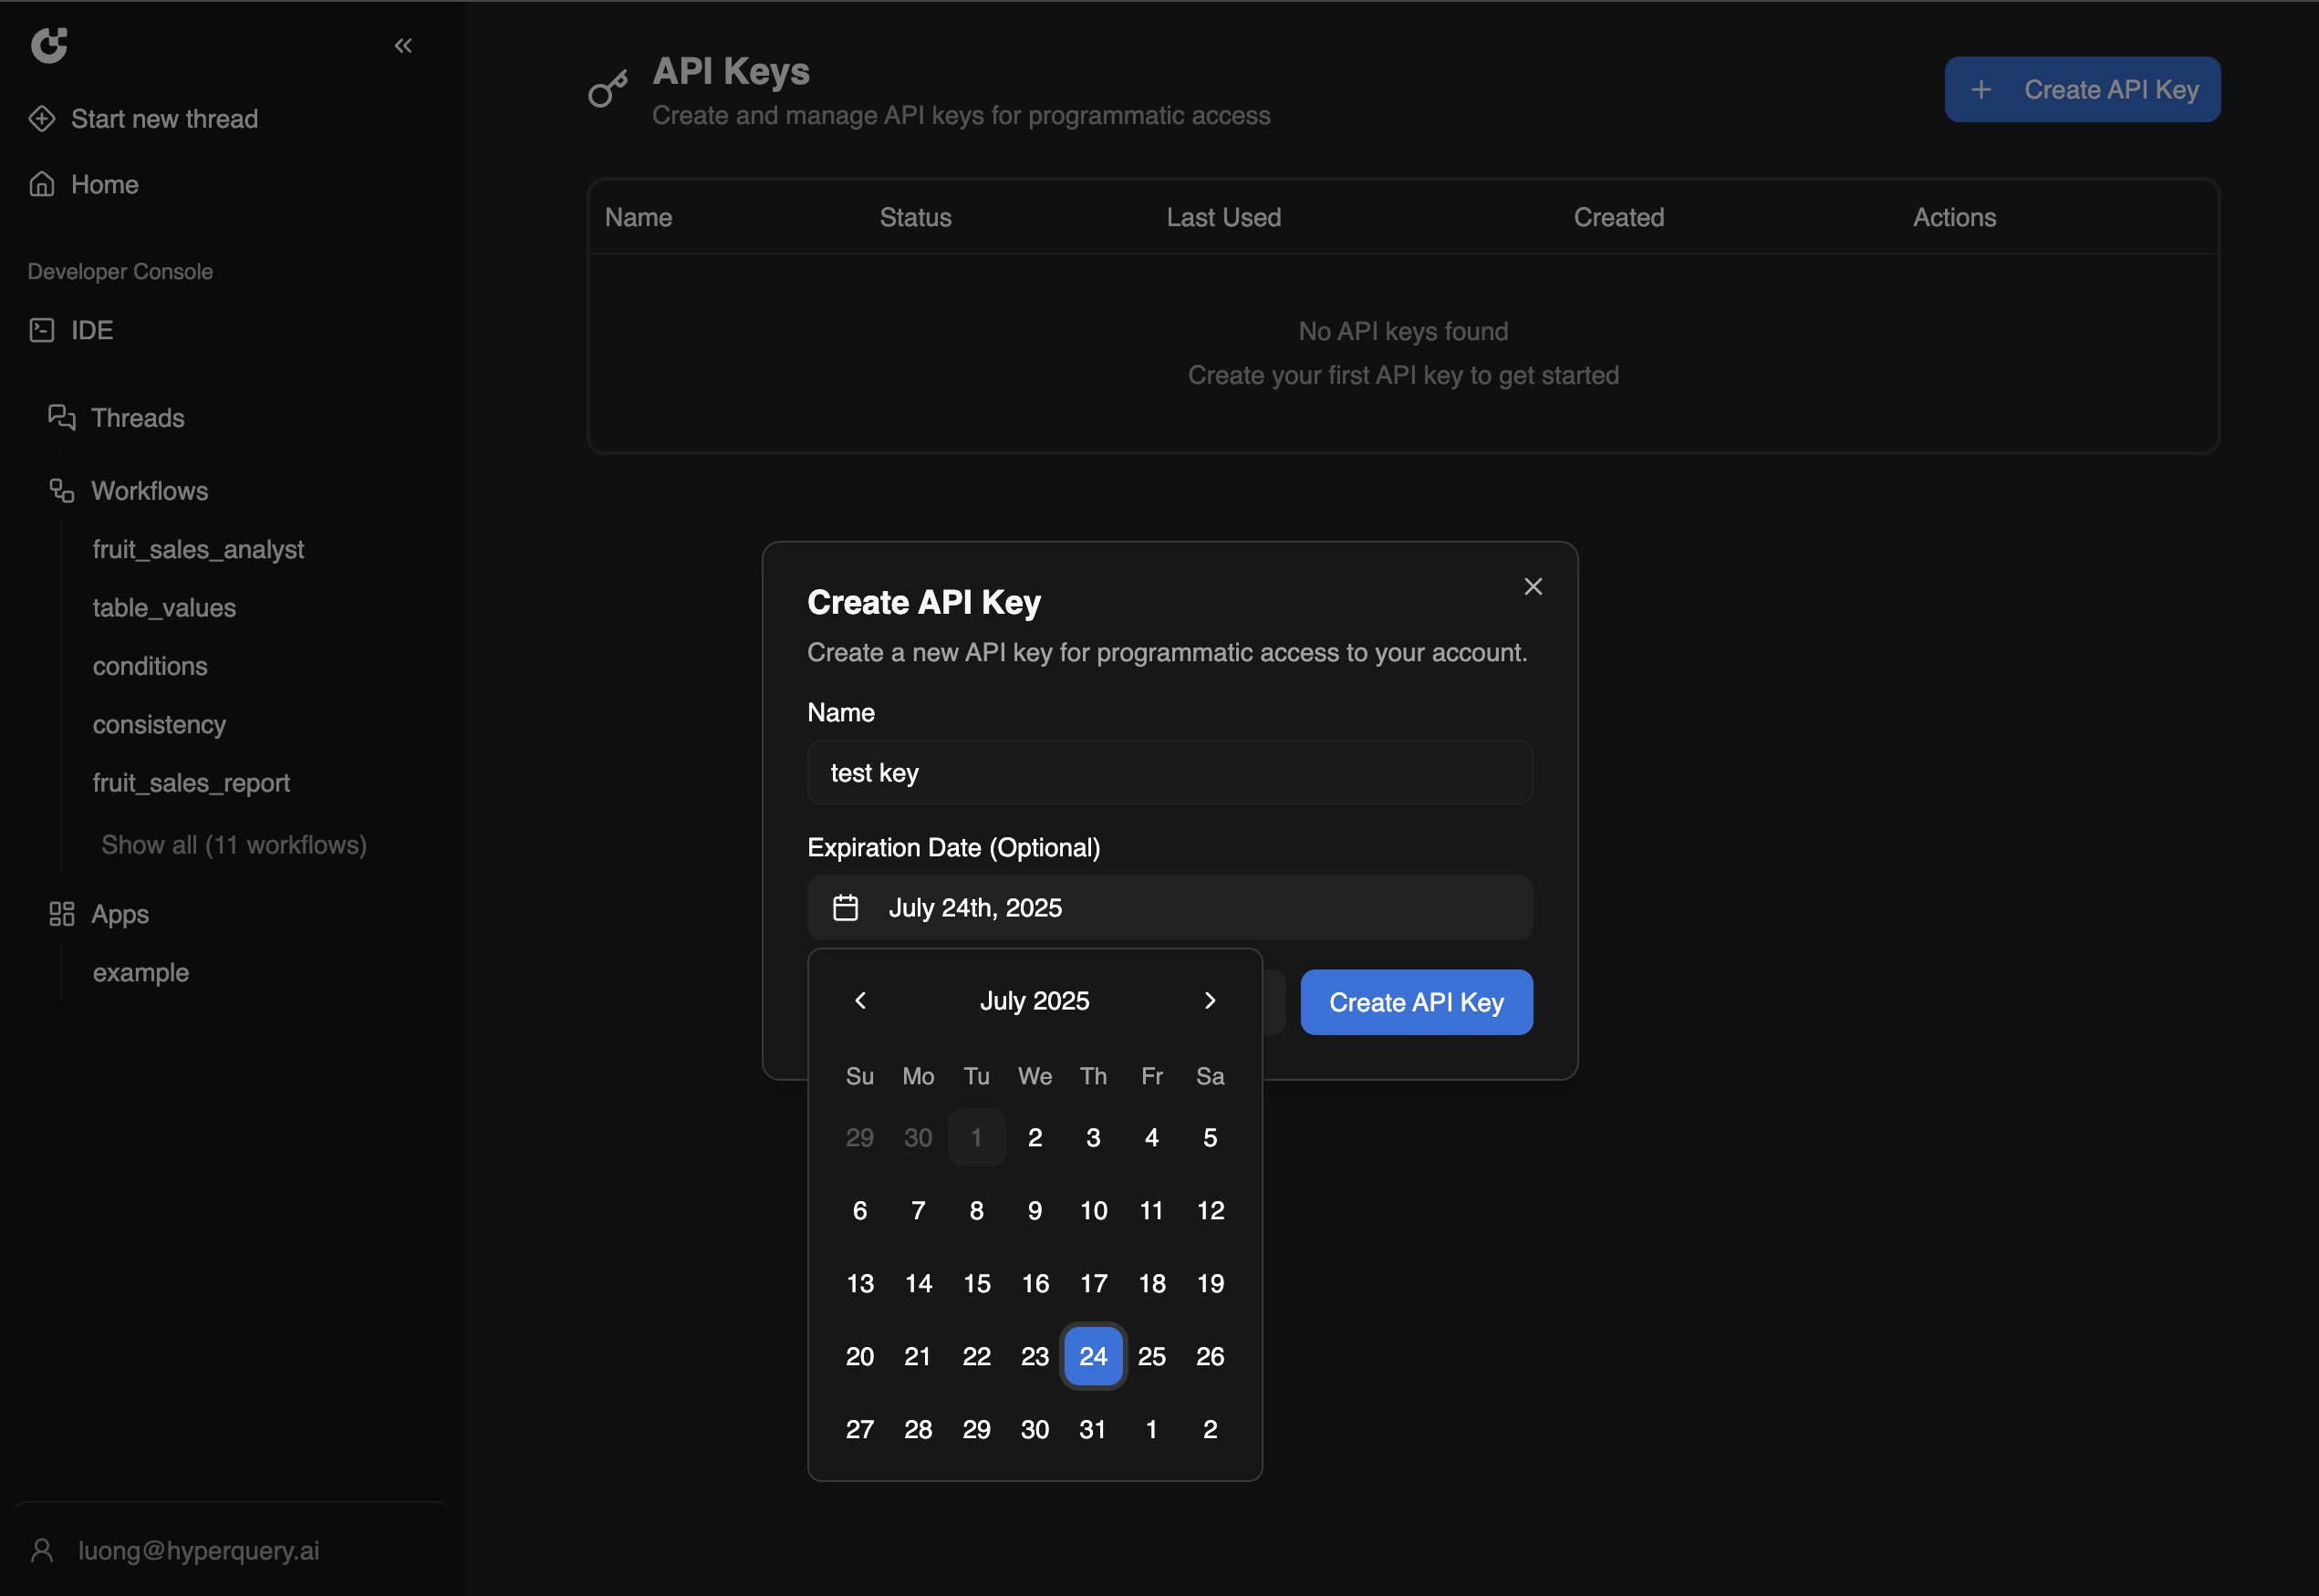The width and height of the screenshot is (2319, 1596).
Task: Open the expiration date picker field
Action: [x=1169, y=907]
